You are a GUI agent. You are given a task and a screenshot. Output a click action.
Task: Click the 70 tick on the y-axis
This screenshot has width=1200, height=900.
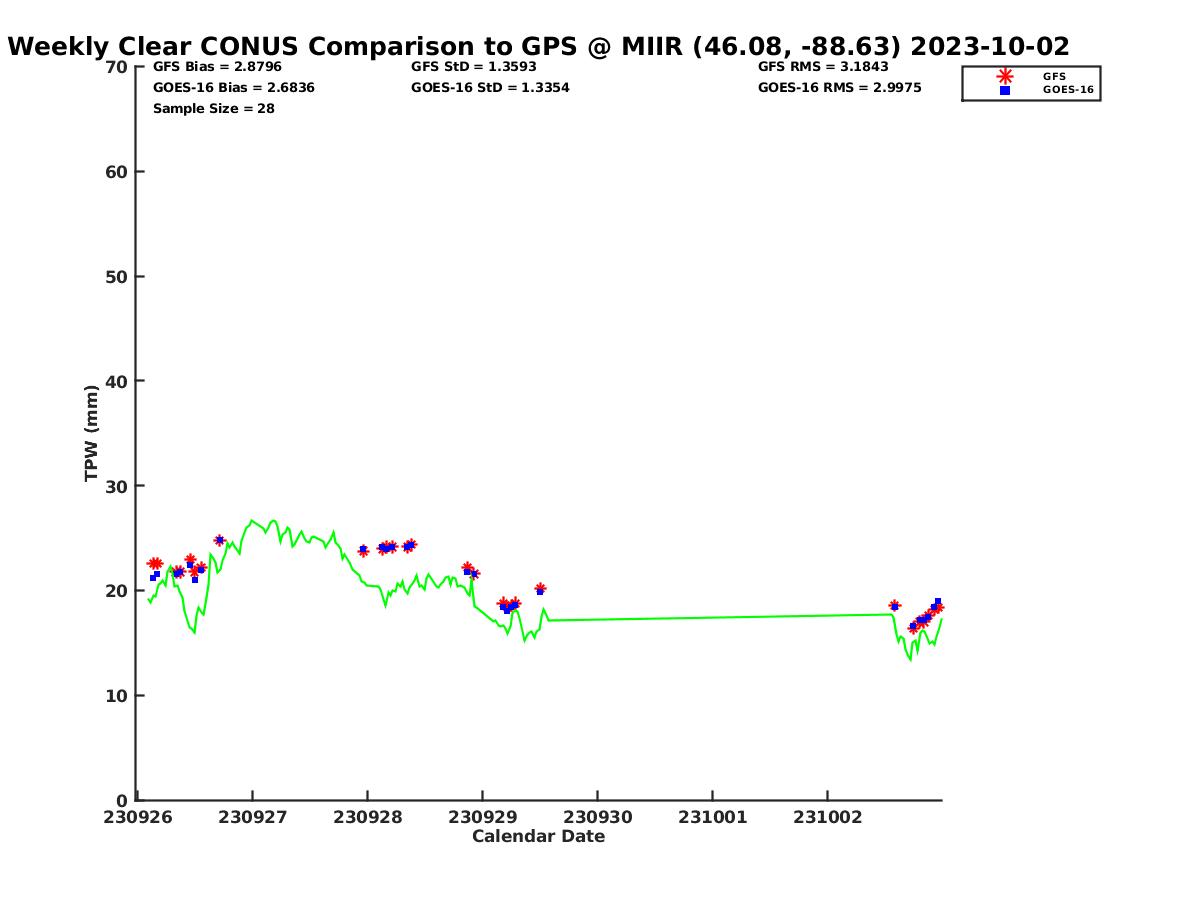click(117, 67)
